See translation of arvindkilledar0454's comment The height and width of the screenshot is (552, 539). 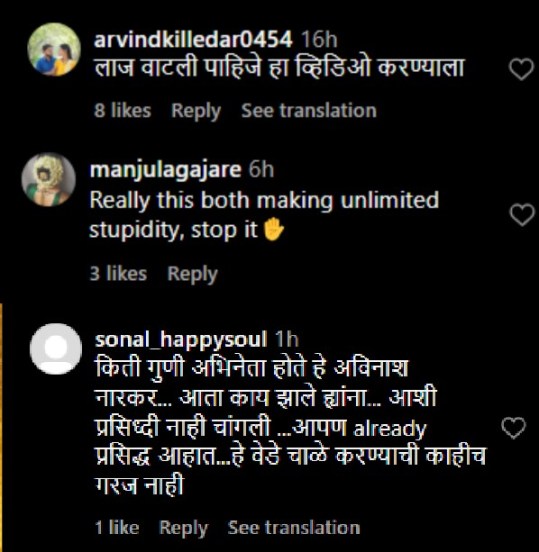(309, 110)
